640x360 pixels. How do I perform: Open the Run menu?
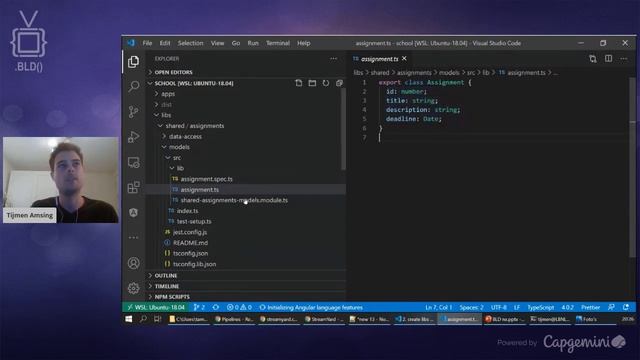[253, 43]
